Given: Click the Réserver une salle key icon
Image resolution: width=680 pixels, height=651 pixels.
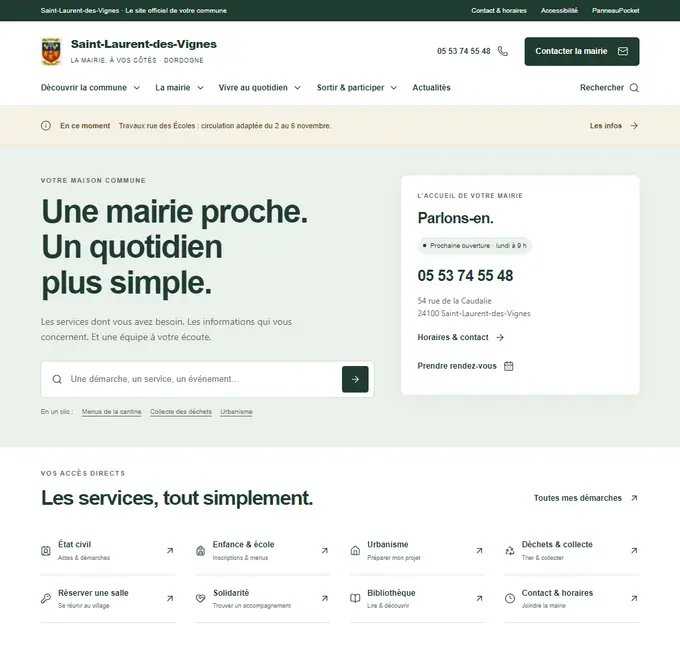Looking at the screenshot, I should (x=46, y=599).
